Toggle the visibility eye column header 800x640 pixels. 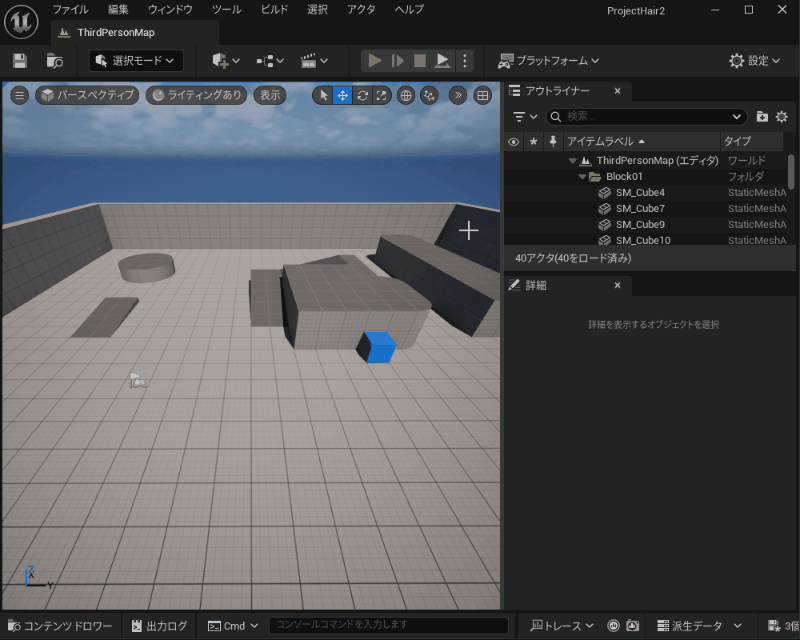514,142
